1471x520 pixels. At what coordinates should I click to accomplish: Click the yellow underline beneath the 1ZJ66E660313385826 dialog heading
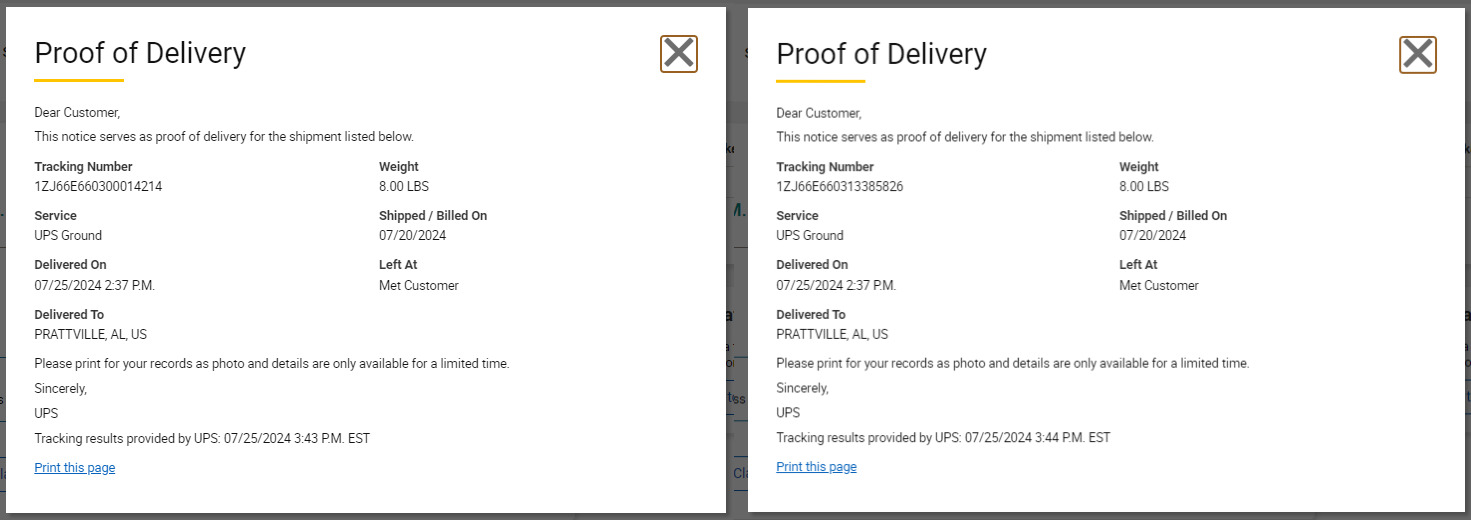(820, 80)
